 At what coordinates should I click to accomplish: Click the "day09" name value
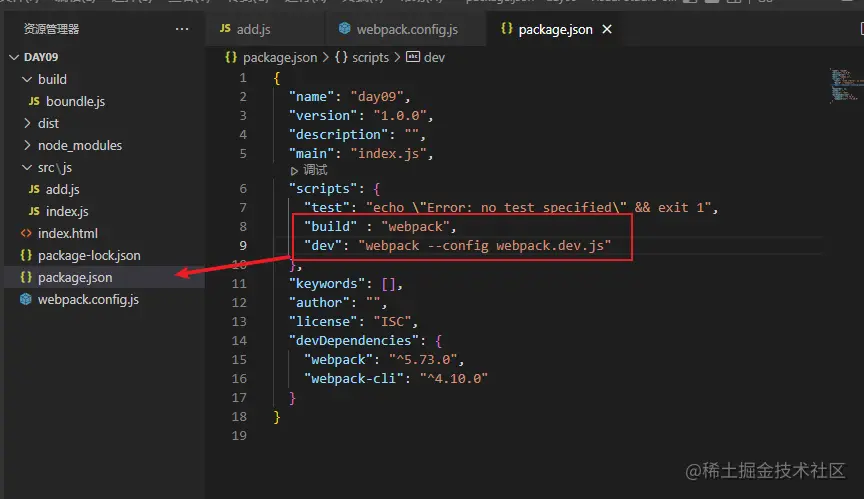click(x=377, y=97)
